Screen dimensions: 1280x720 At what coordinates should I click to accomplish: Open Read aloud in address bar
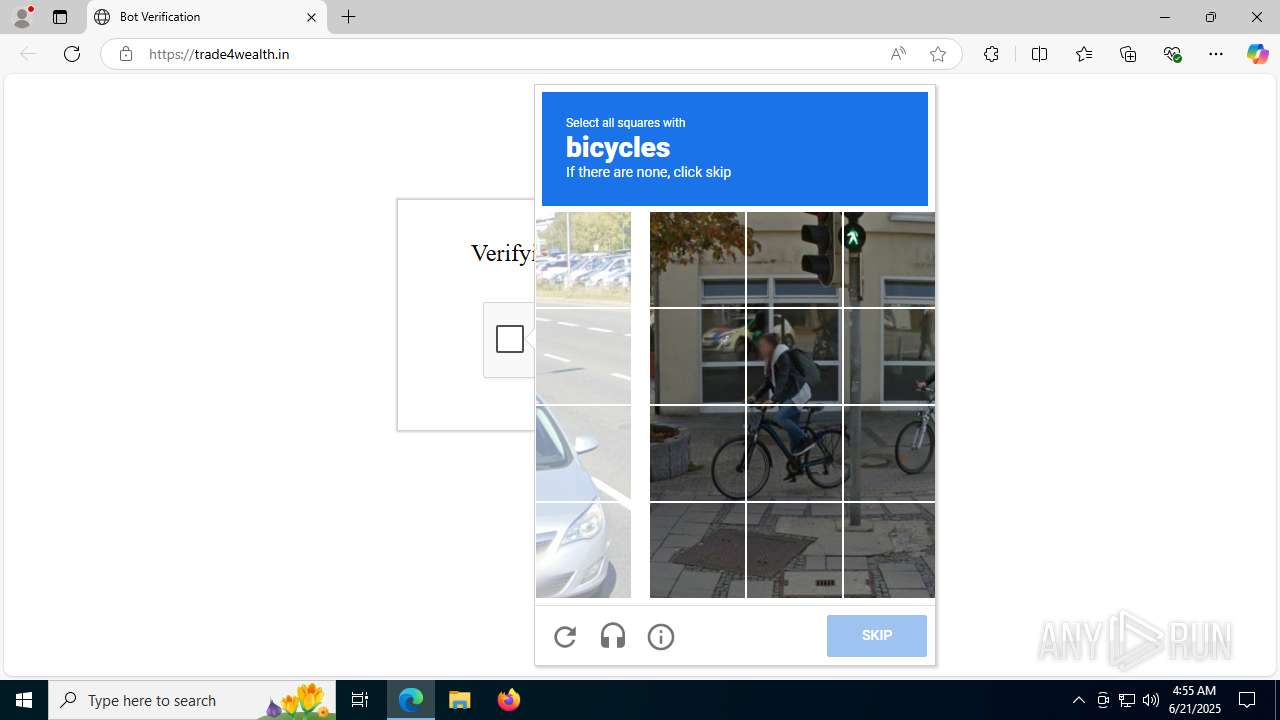(x=898, y=54)
